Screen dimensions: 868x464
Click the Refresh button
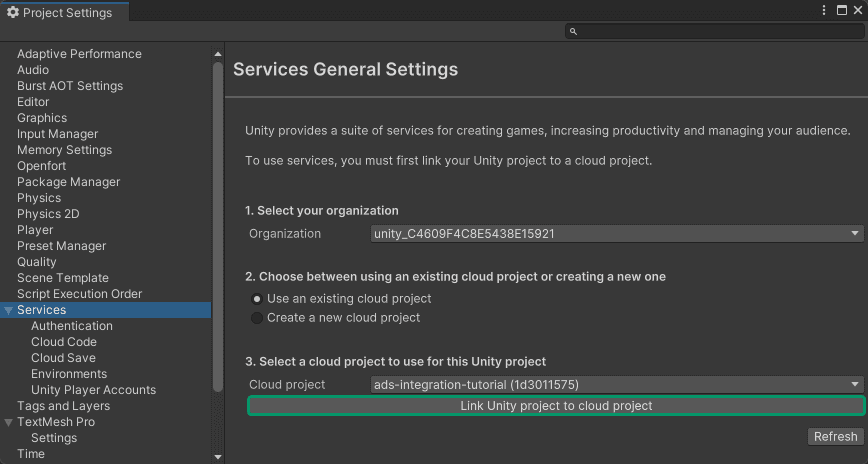(835, 436)
